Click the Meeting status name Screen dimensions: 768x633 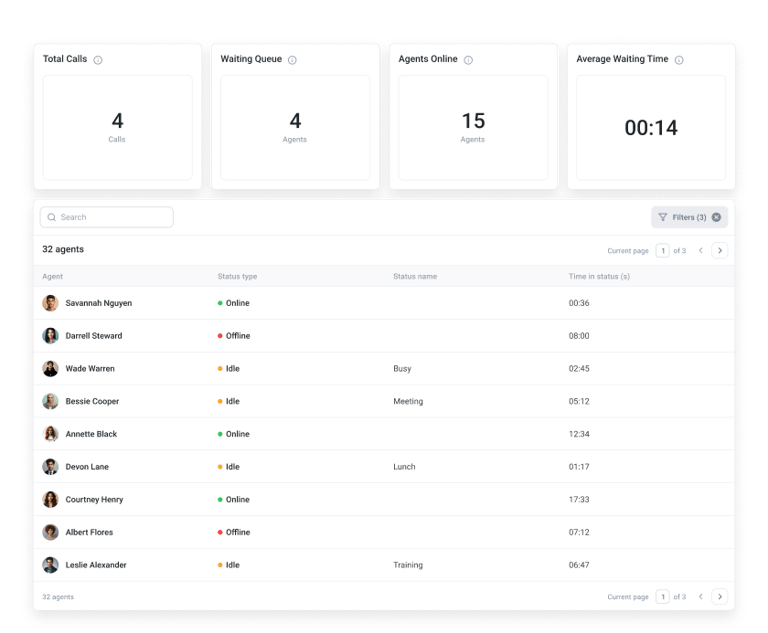408,401
